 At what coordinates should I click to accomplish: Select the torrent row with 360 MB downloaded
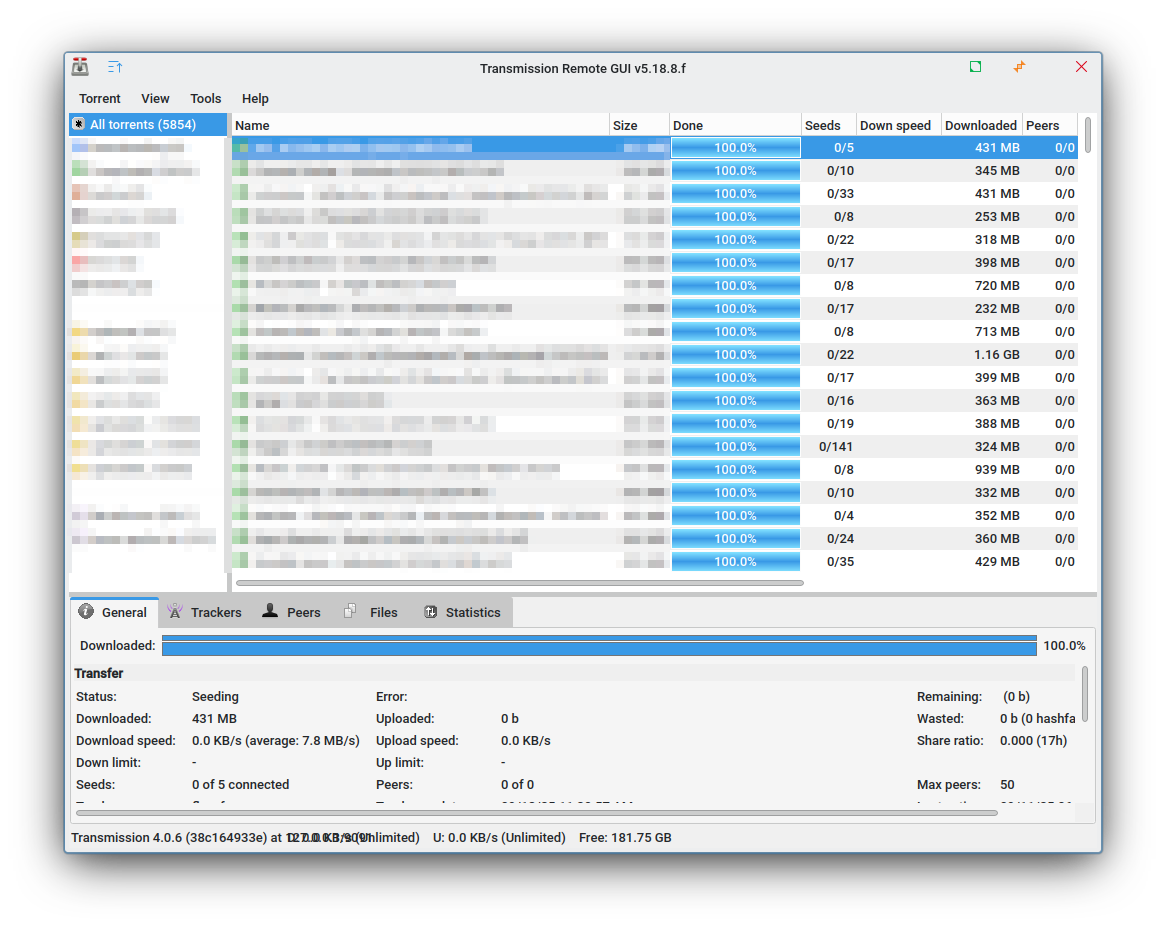click(654, 539)
